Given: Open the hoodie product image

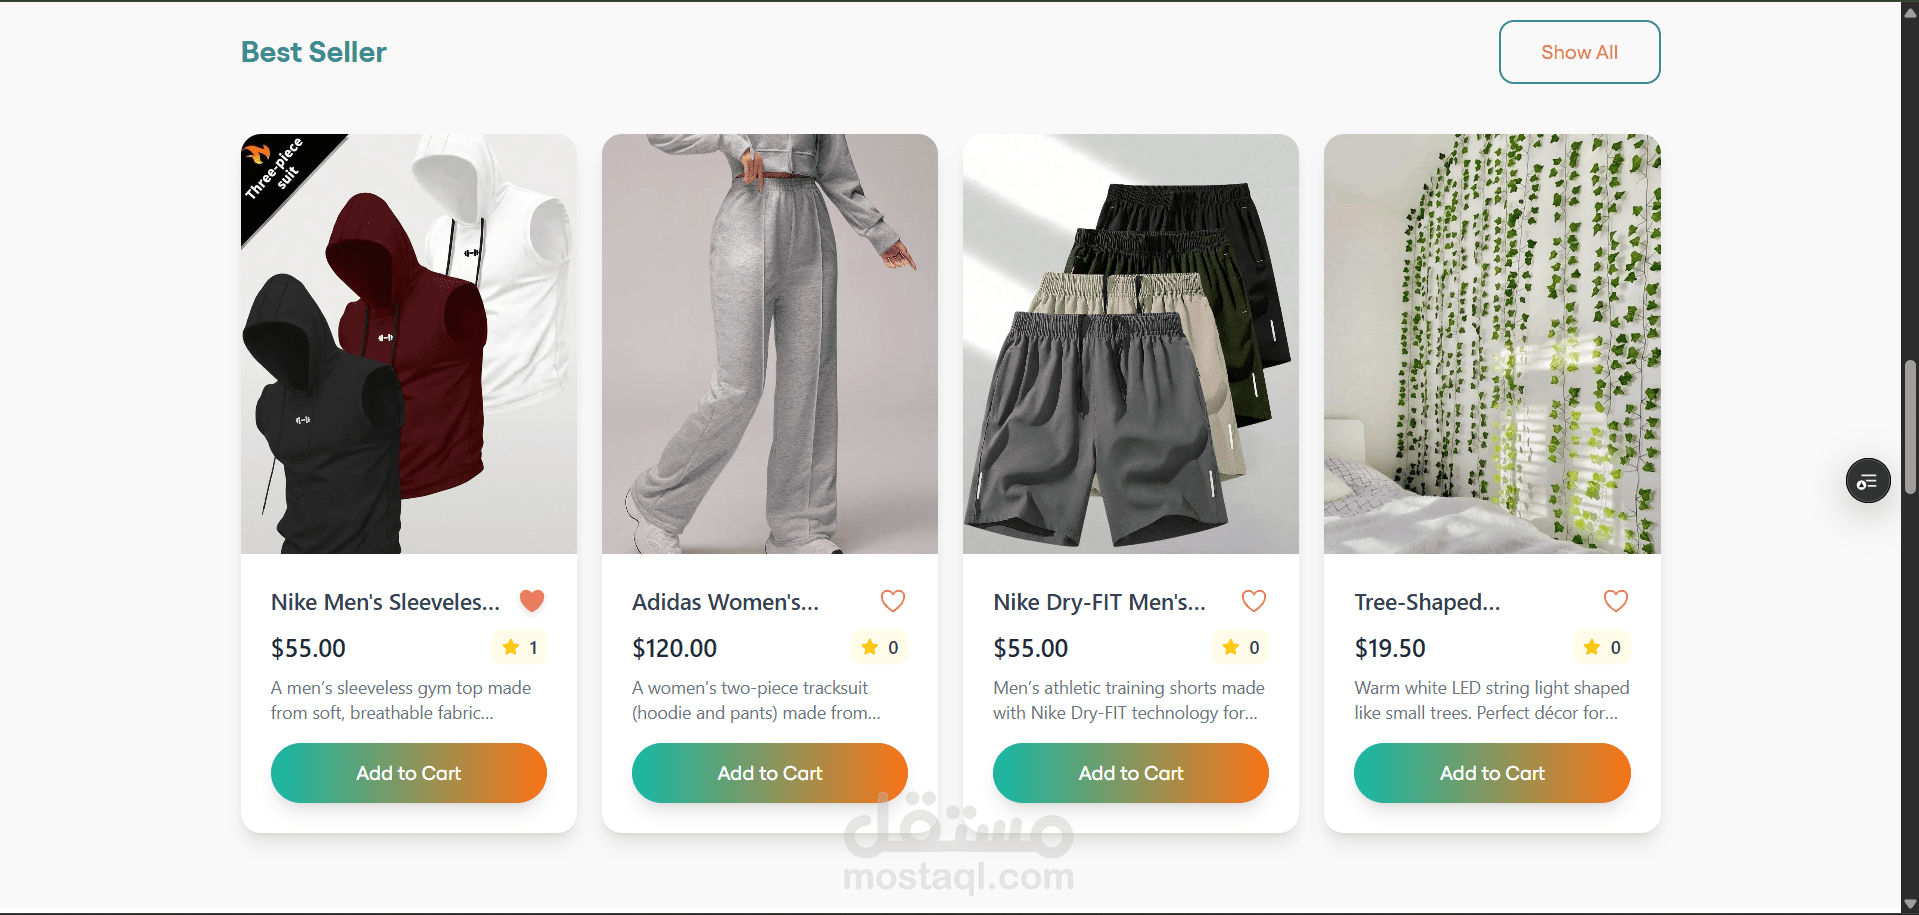Looking at the screenshot, I should 409,344.
